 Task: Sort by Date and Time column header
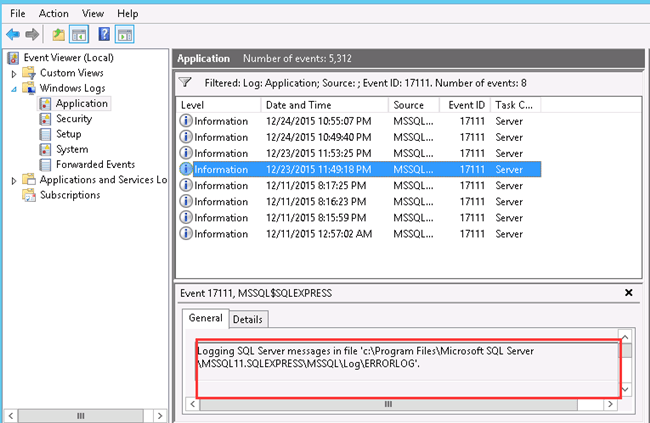325,105
